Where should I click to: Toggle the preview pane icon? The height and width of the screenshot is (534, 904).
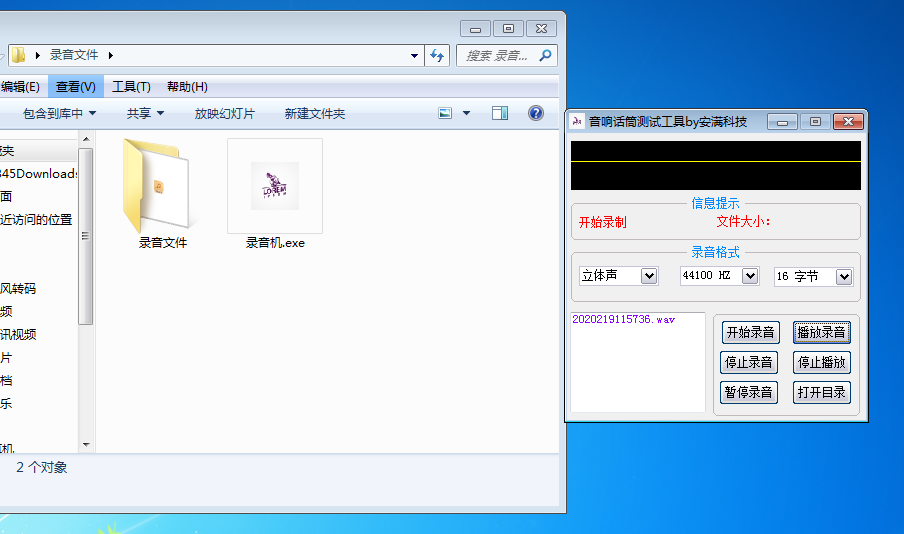[500, 114]
